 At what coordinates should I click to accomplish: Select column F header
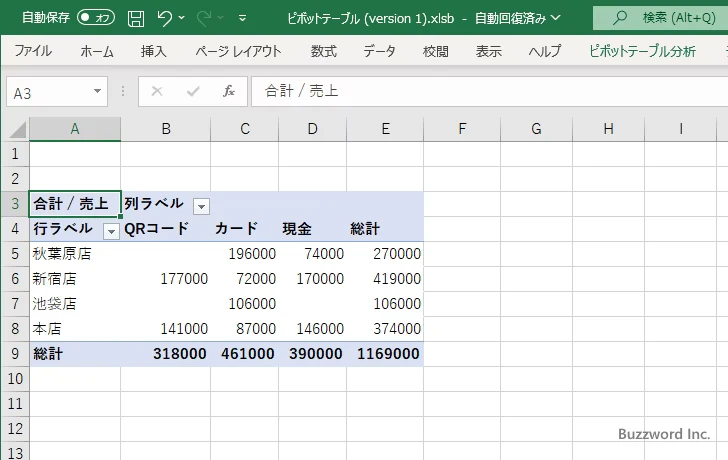click(462, 129)
